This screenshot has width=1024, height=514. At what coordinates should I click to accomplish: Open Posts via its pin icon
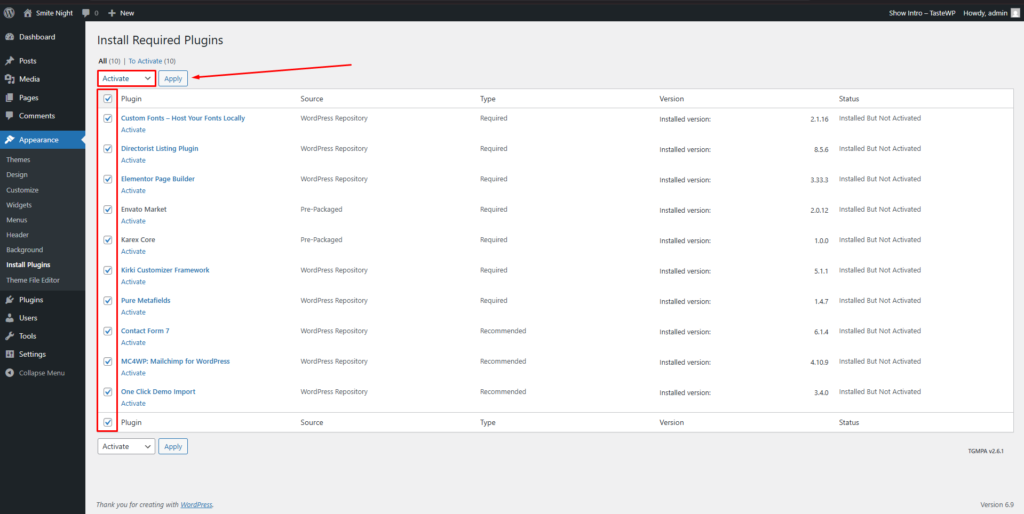pyautogui.click(x=9, y=61)
